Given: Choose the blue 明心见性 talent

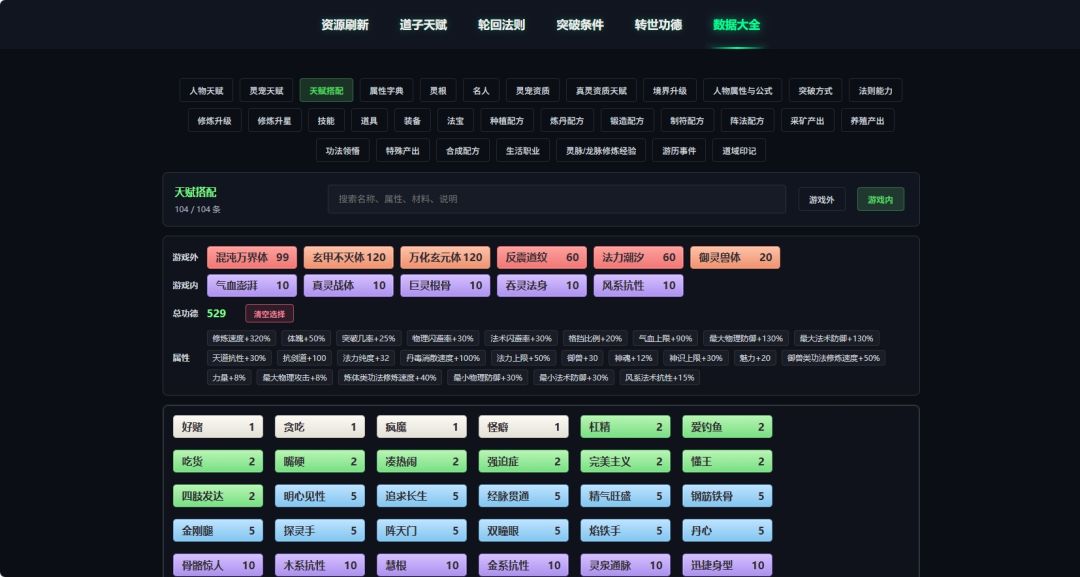Looking at the screenshot, I should [320, 496].
